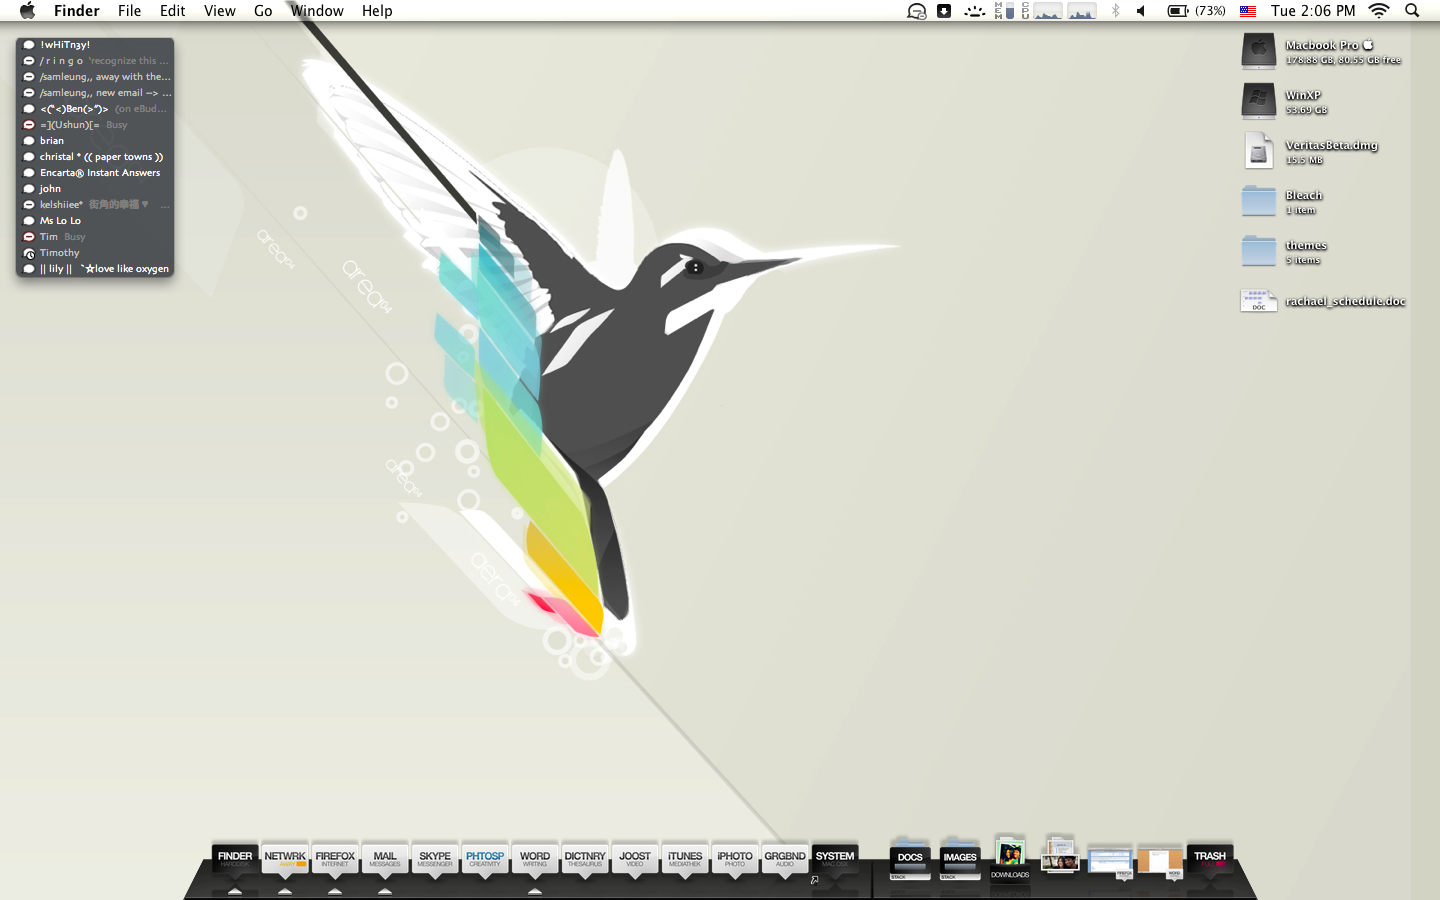This screenshot has width=1440, height=900.
Task: Click the volume speaker icon in menu bar
Action: 1141,11
